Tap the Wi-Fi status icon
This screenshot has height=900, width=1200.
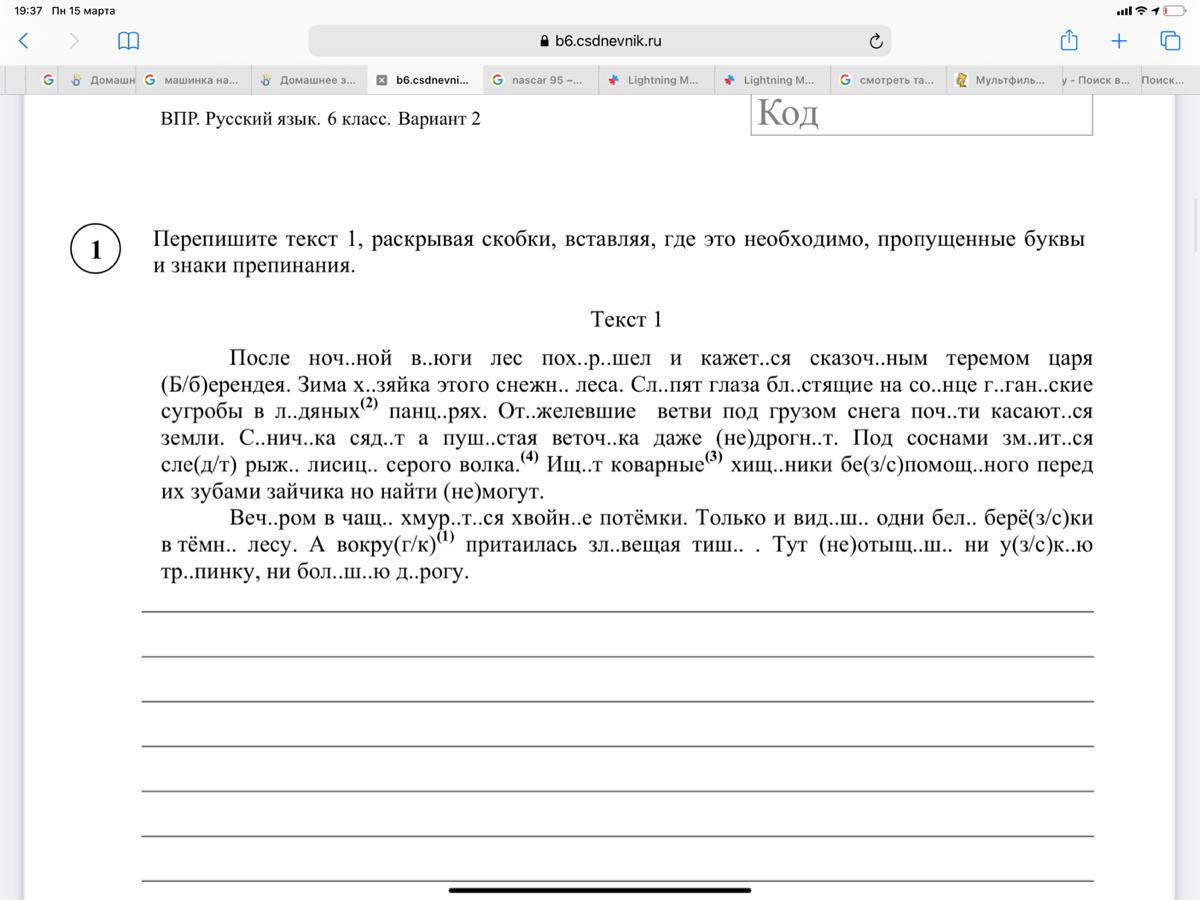click(1141, 11)
